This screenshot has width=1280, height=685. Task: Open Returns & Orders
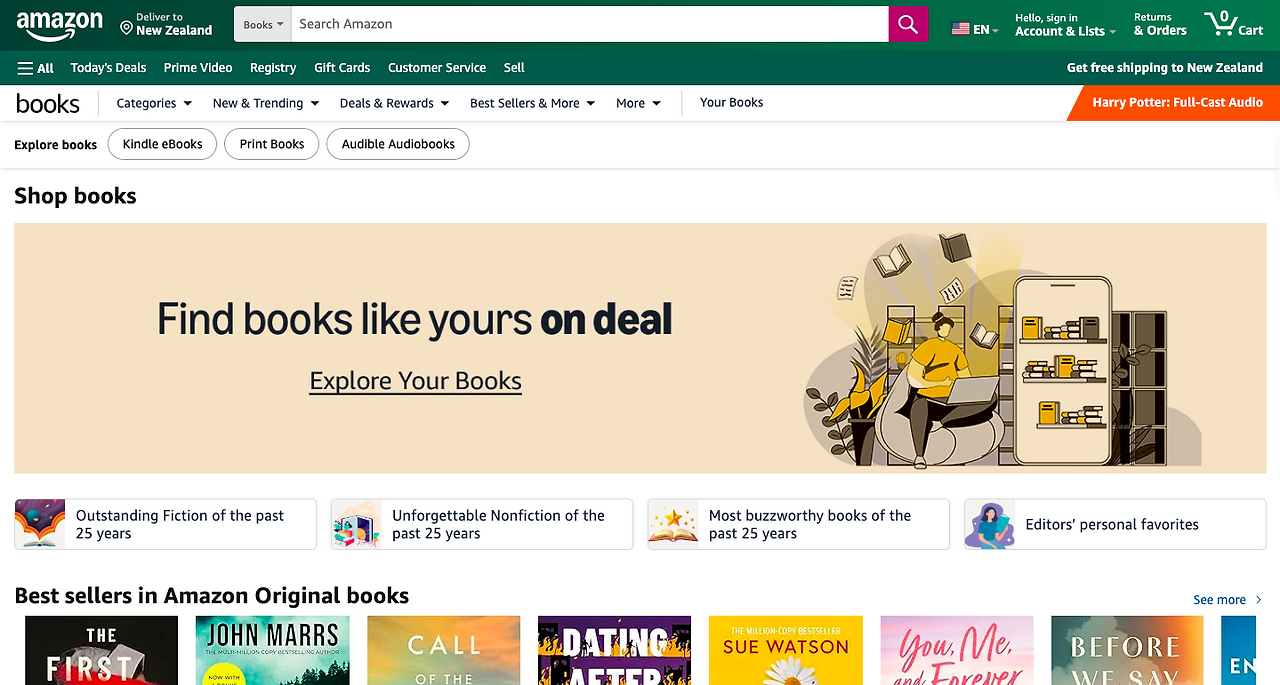point(1160,25)
